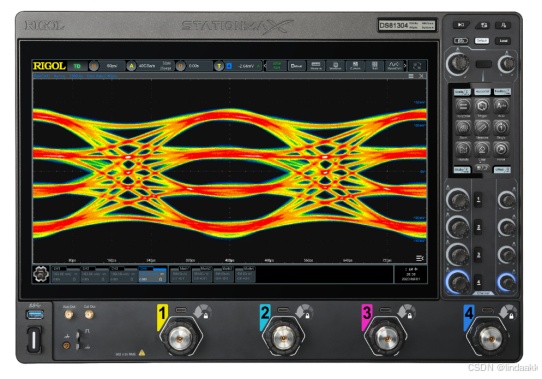
Task: Open the Cursors toolbar icon
Action: point(355,66)
